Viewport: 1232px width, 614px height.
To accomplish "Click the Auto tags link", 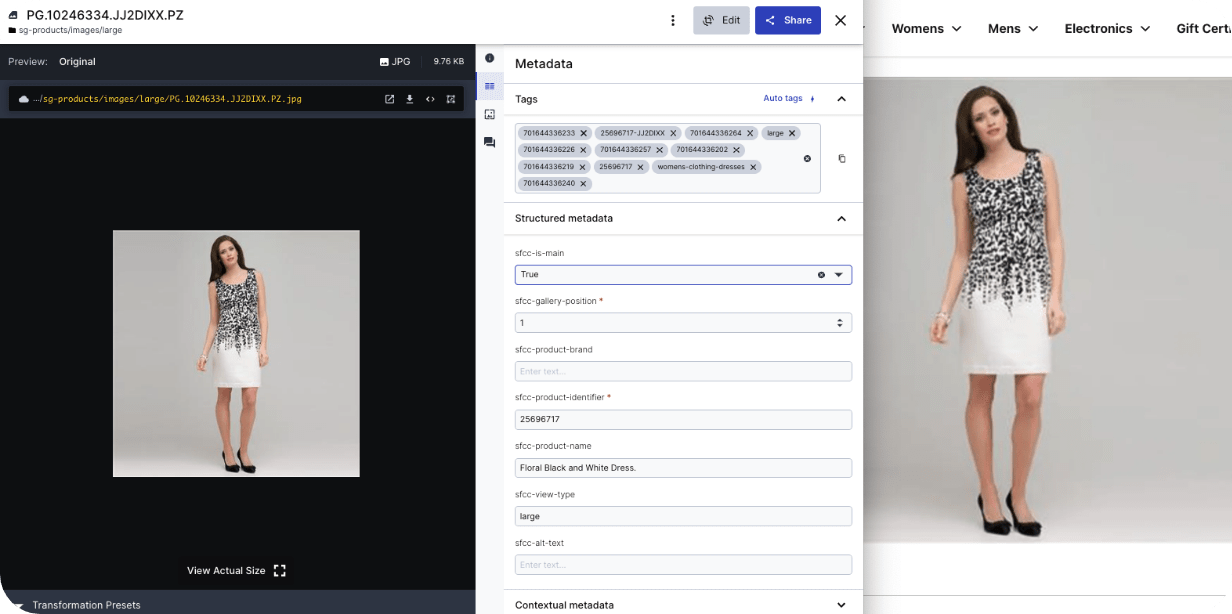I will point(783,98).
